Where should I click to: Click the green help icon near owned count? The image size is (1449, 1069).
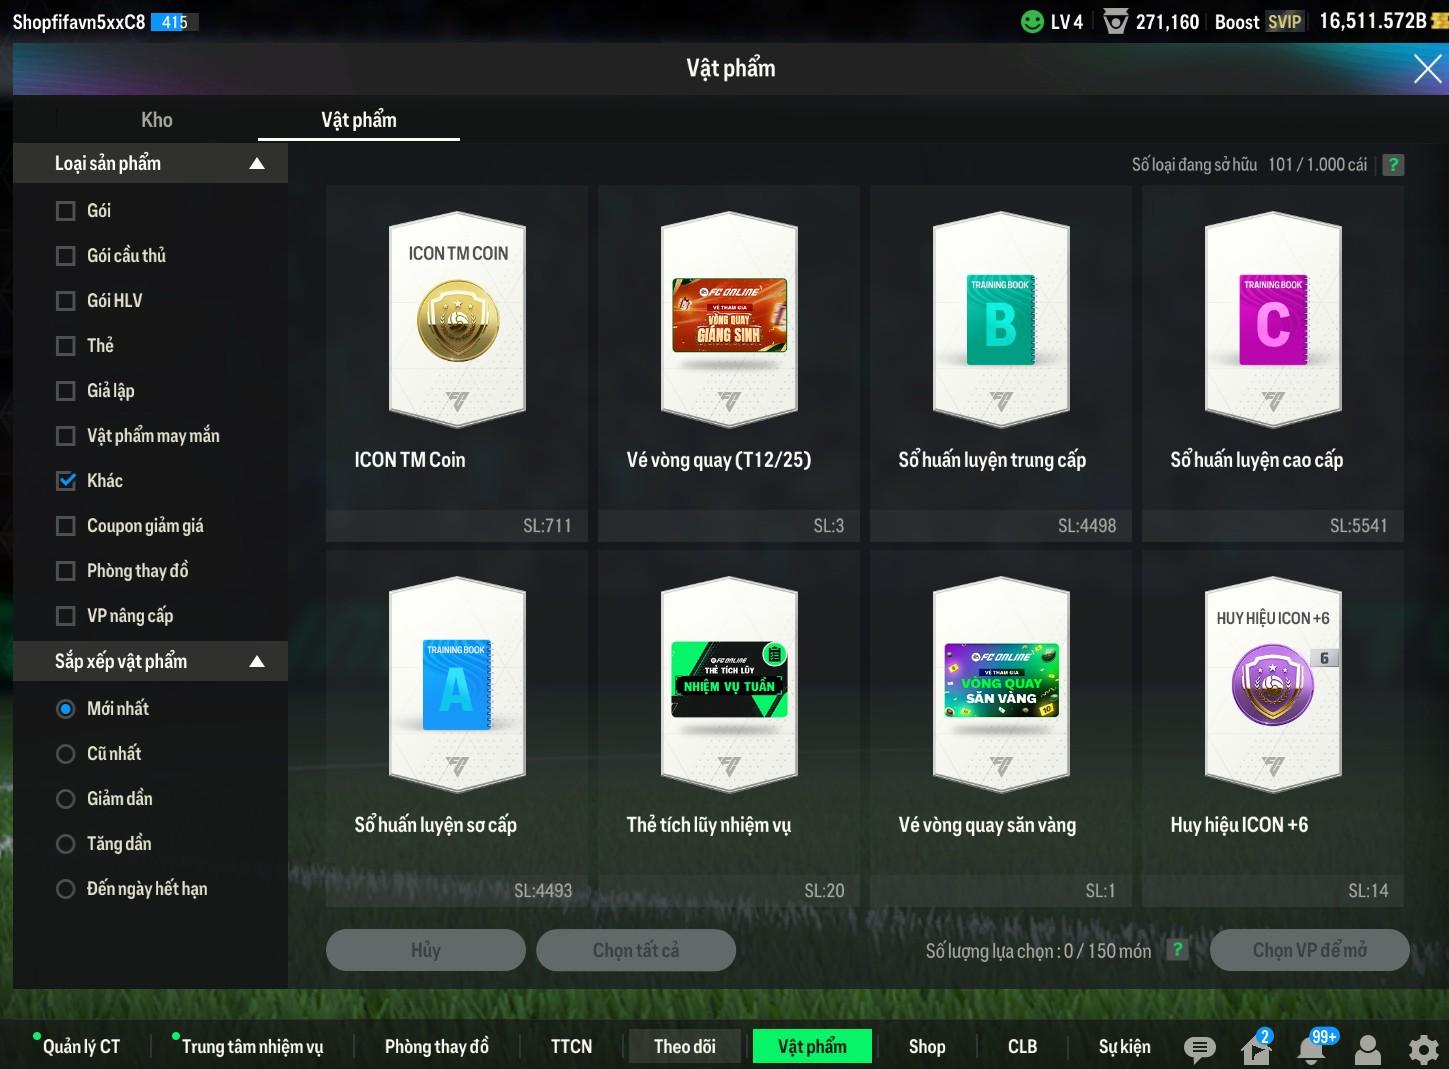(1393, 165)
